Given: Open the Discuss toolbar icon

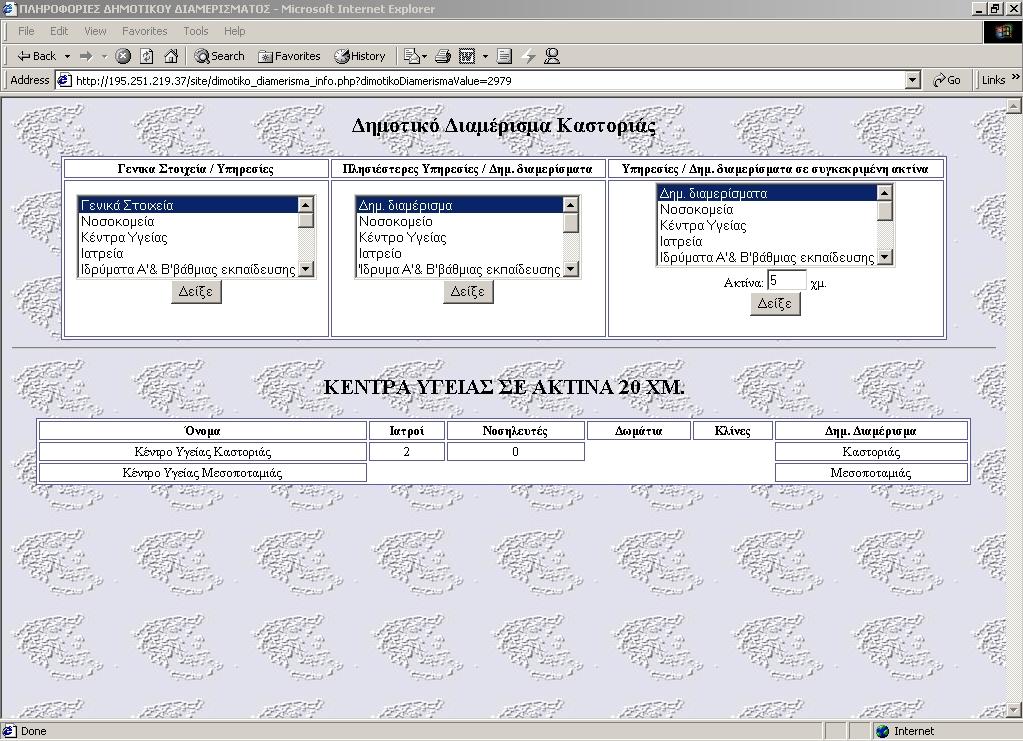Looking at the screenshot, I should (x=504, y=56).
